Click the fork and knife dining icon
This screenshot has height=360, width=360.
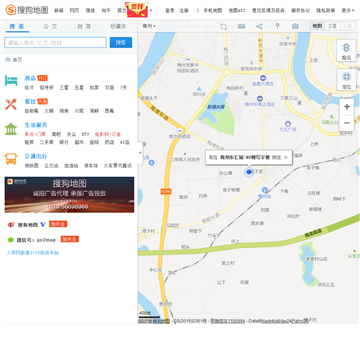point(11,104)
